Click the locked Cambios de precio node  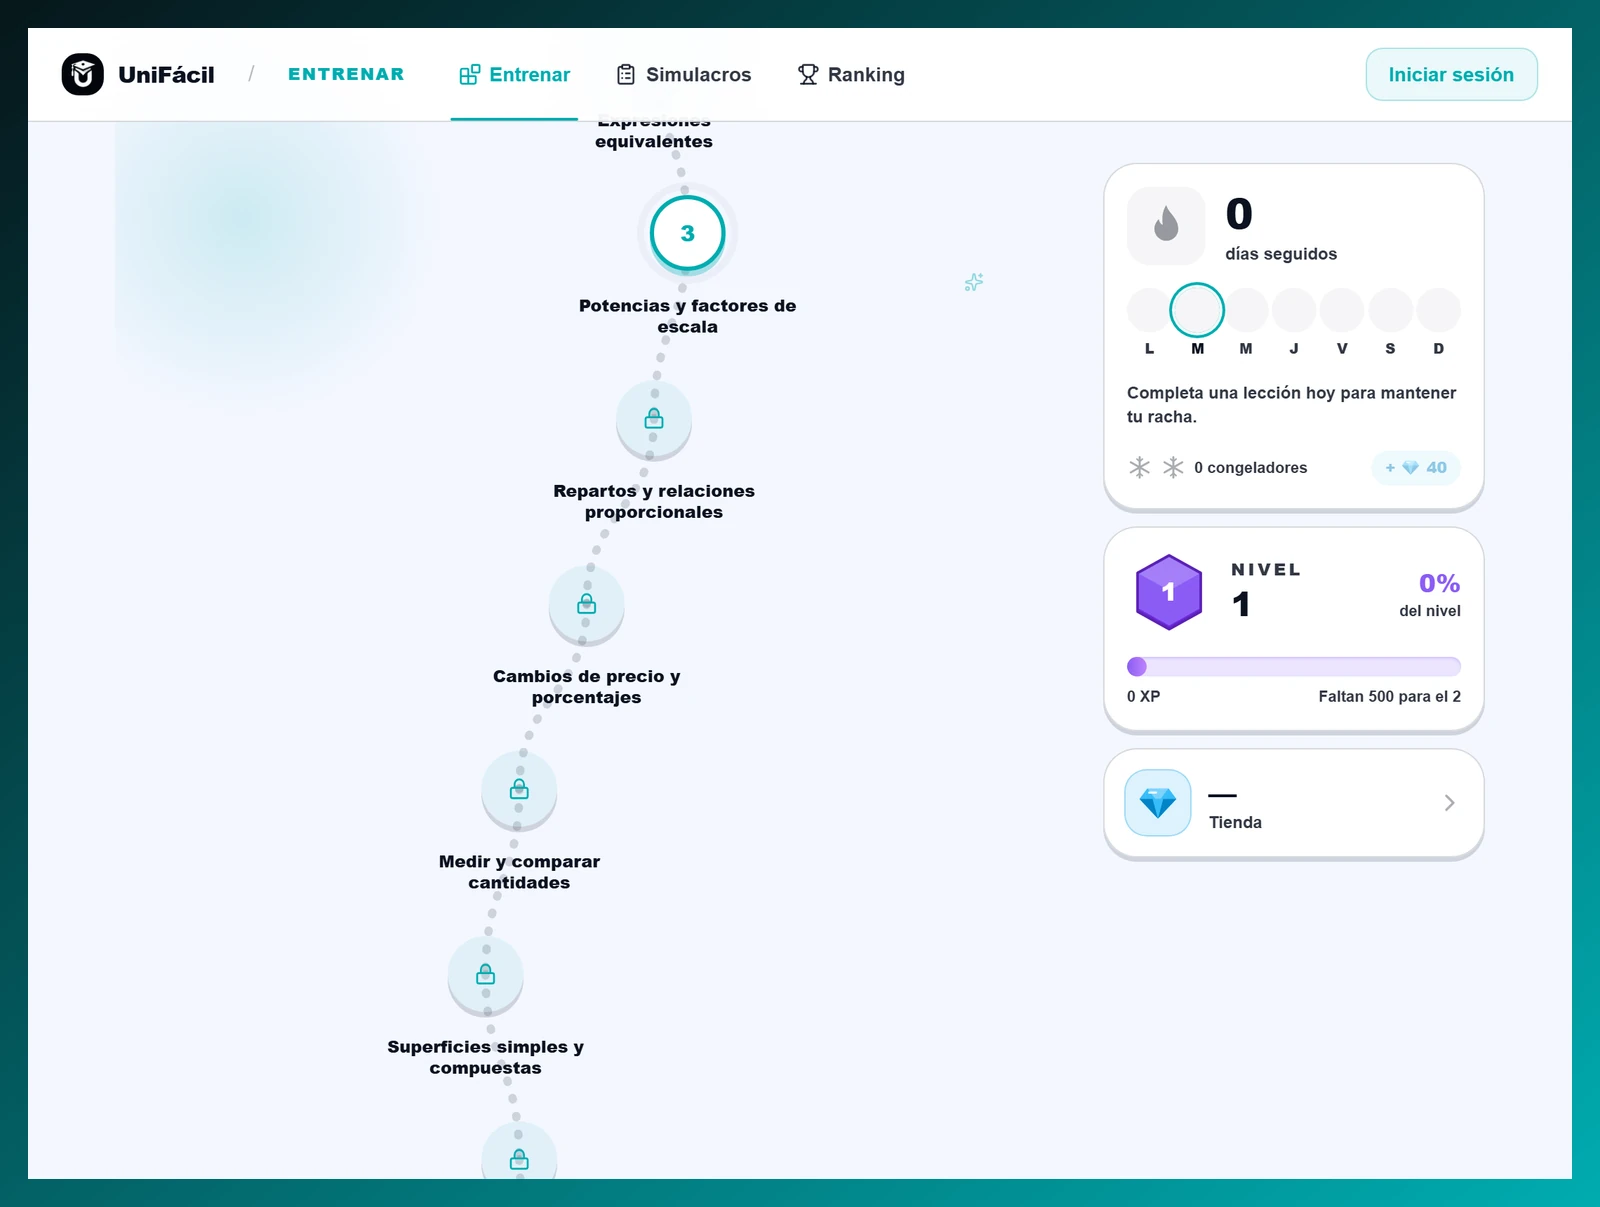[x=587, y=605]
